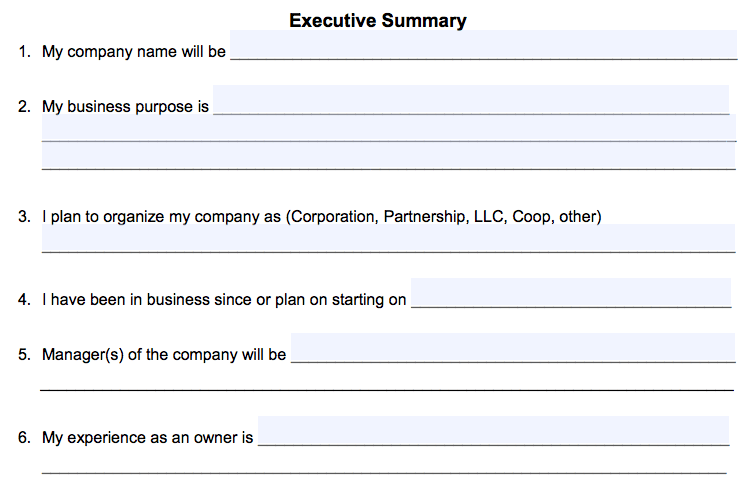Click the company organization type field

pyautogui.click(x=388, y=238)
